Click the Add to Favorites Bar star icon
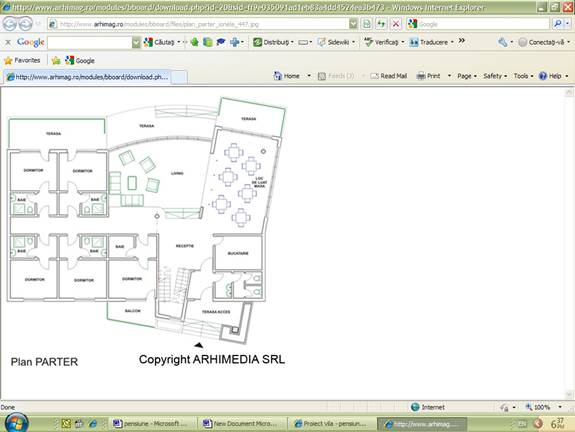The width and height of the screenshot is (575, 432). tap(56, 61)
